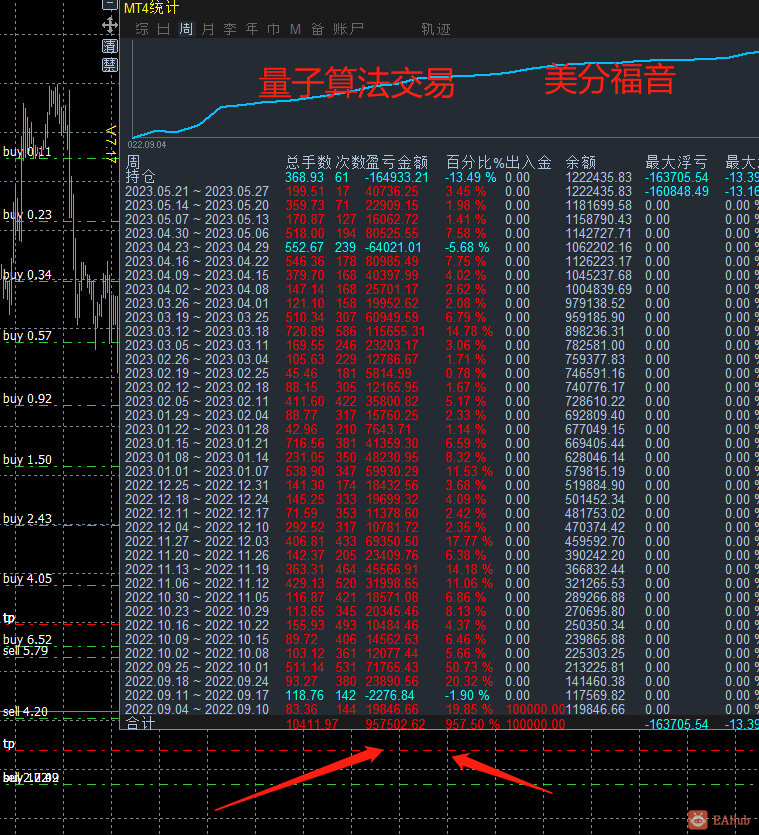Click the sell 4.20 order label on the chart

coord(25,711)
